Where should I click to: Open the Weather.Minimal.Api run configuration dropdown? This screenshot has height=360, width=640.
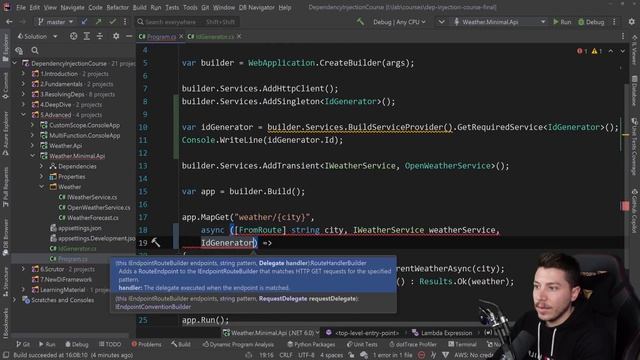click(x=499, y=22)
